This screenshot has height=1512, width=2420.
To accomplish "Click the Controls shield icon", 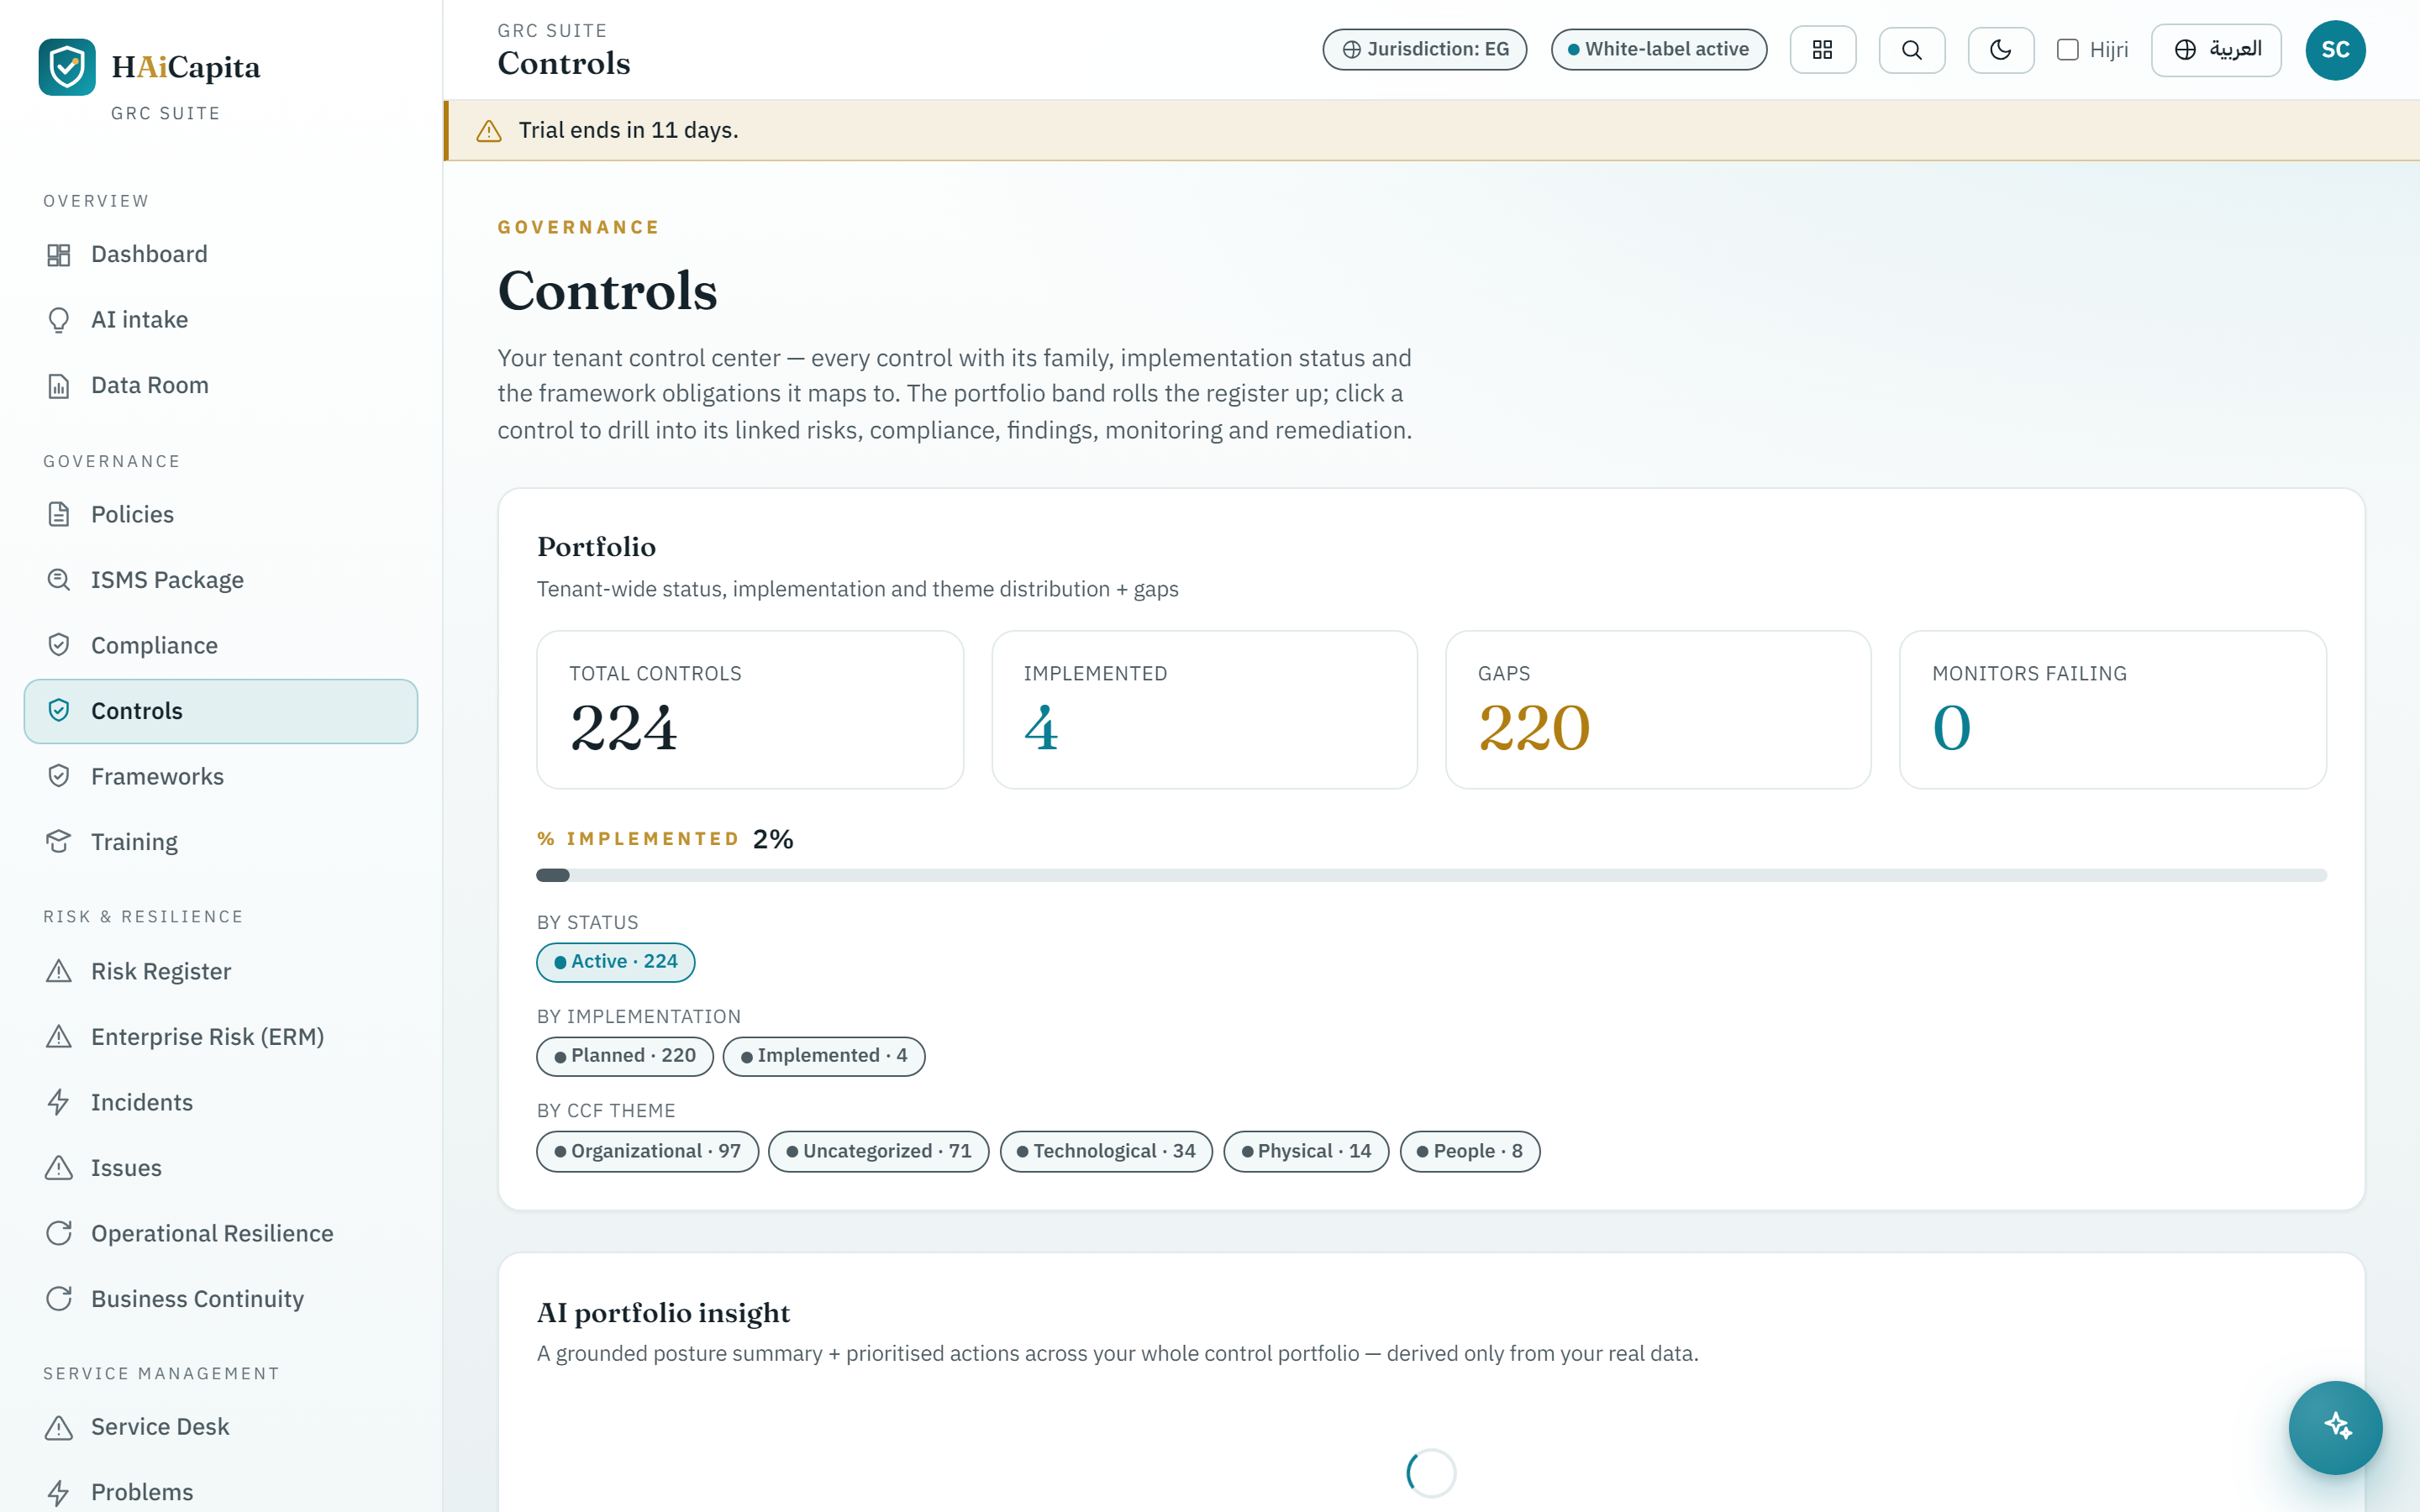I will coord(59,711).
